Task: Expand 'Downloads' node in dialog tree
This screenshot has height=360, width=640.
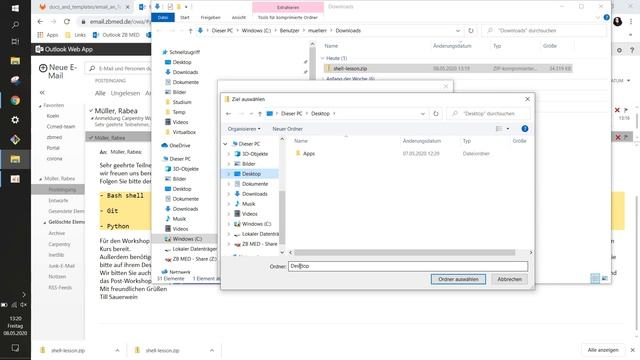Action: (229, 194)
